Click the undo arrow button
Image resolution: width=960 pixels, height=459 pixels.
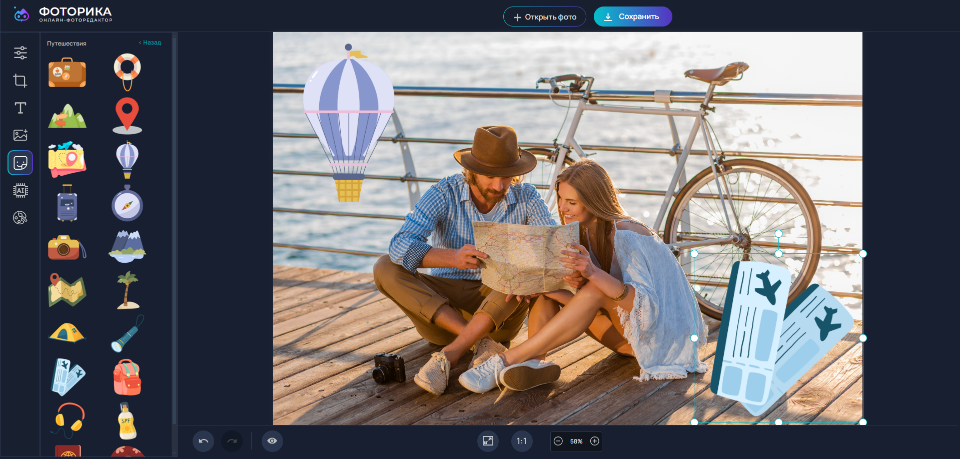[203, 441]
